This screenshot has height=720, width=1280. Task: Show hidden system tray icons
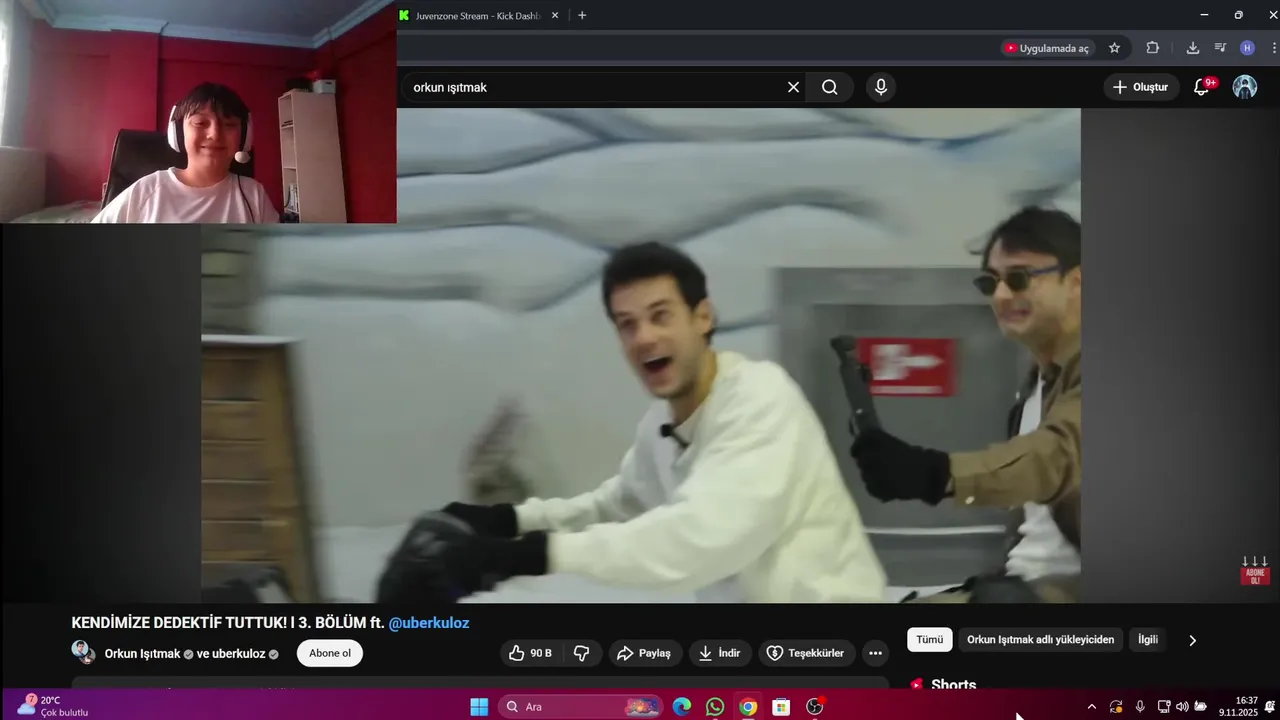pyautogui.click(x=1091, y=707)
